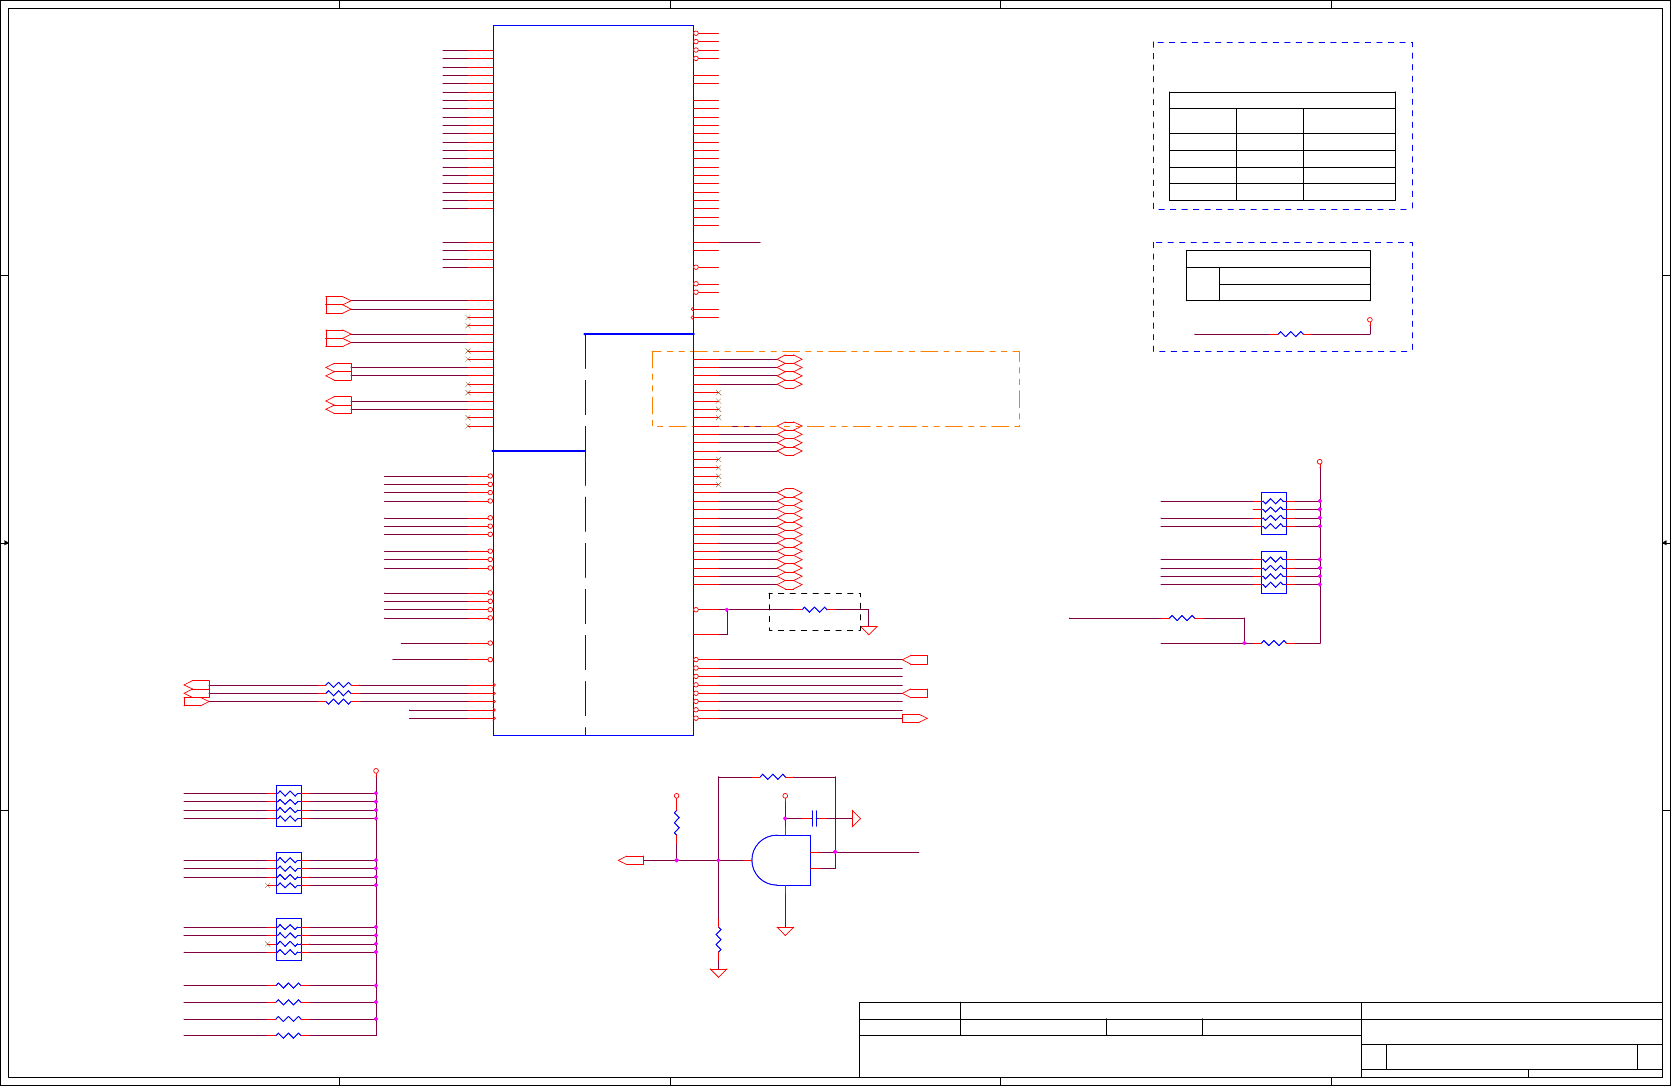The height and width of the screenshot is (1087, 1671).
Task: Click the power pin in the lower blue dashed box
Action: point(1370,320)
